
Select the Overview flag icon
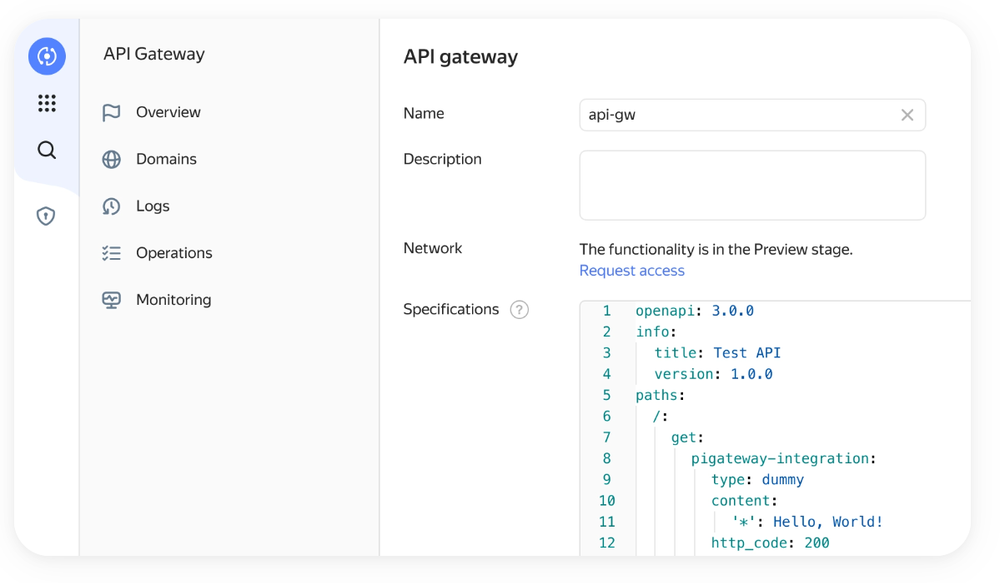112,112
